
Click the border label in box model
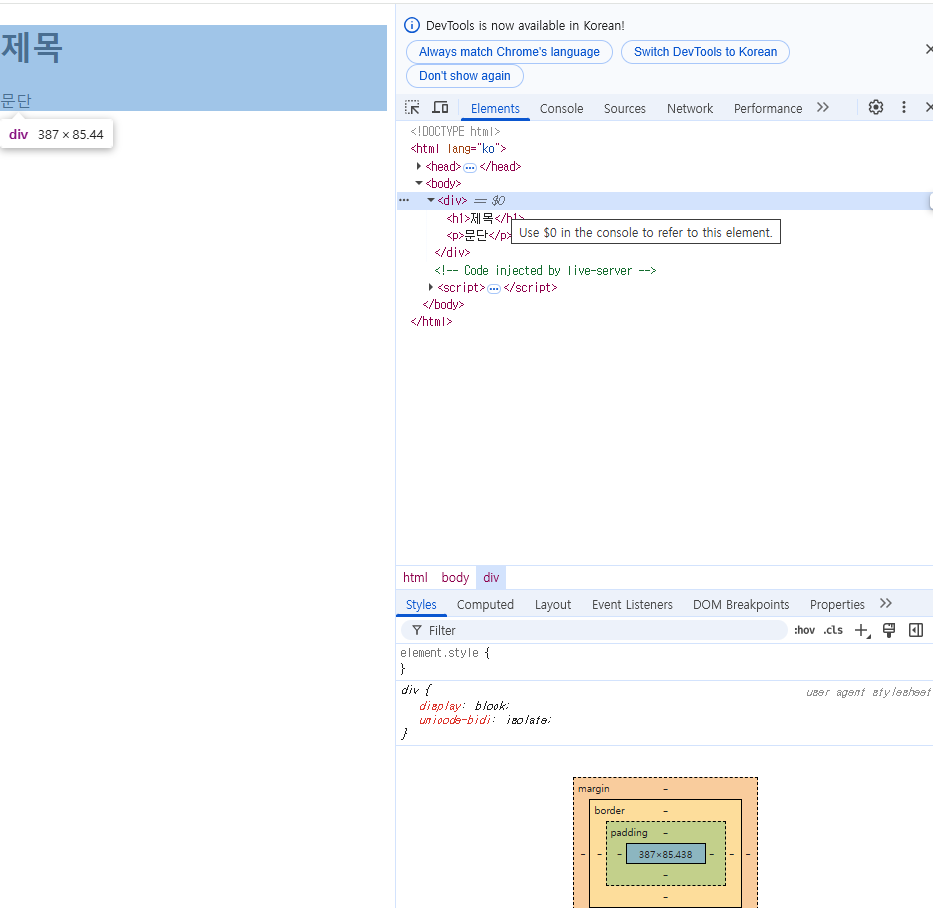coord(609,810)
